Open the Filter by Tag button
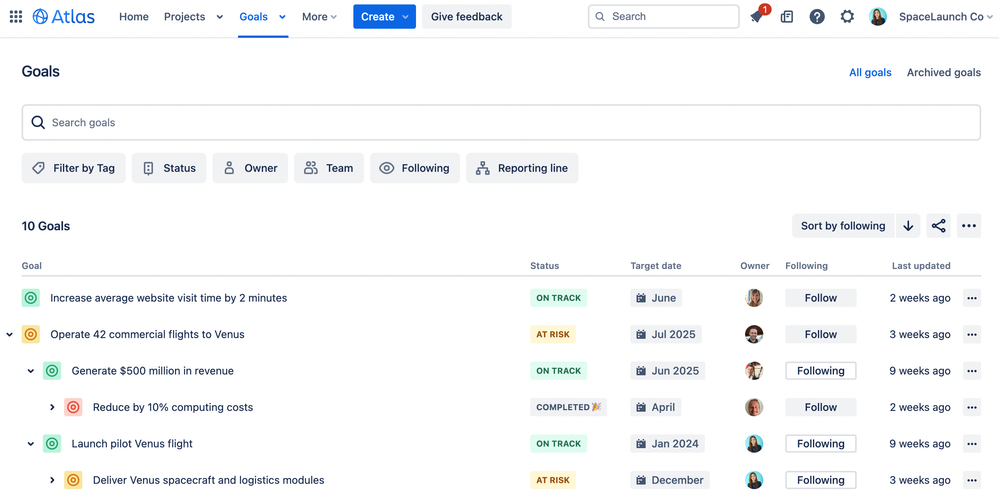The image size is (999, 500). pos(73,168)
